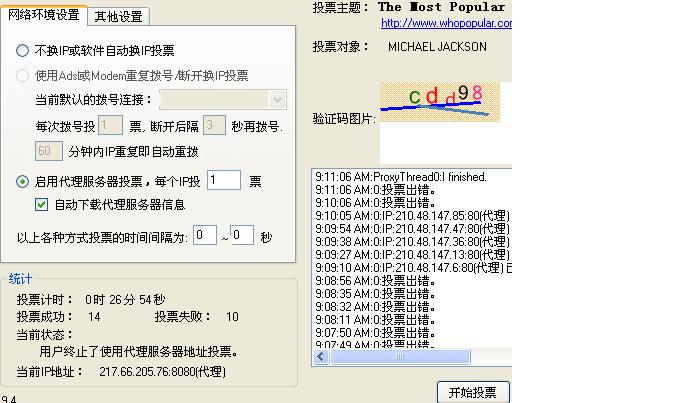Image resolution: width=683 pixels, height=403 pixels.
Task: Click the 断开后隔 seconds field
Action: point(213,126)
